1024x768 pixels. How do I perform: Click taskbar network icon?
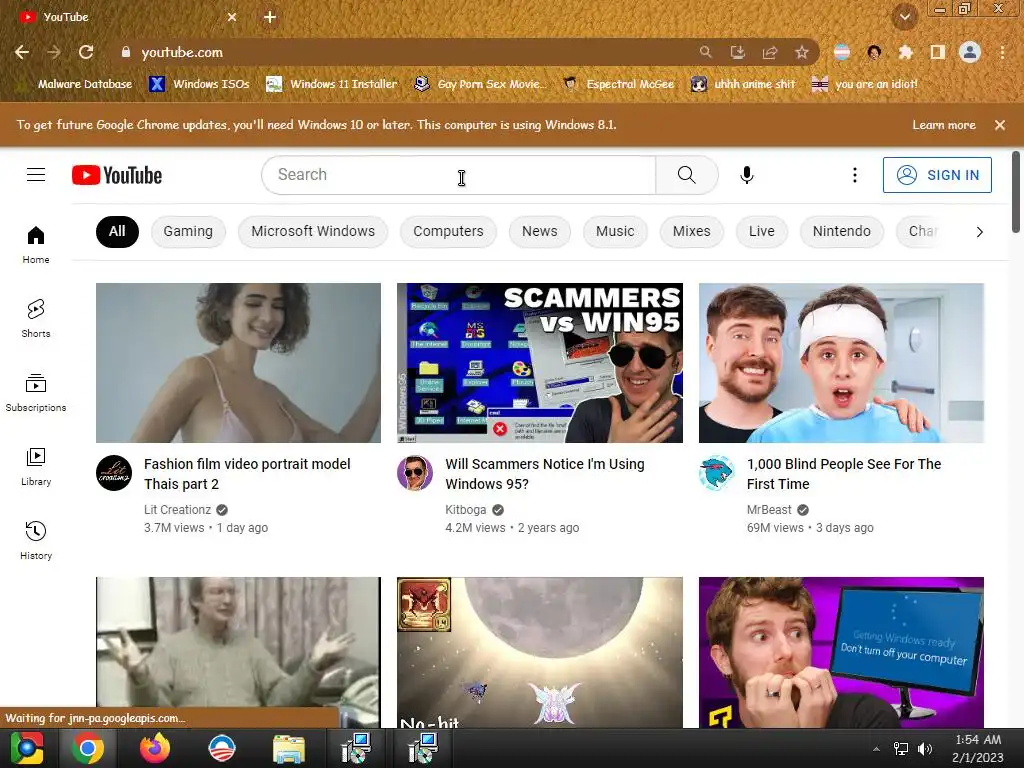point(901,748)
